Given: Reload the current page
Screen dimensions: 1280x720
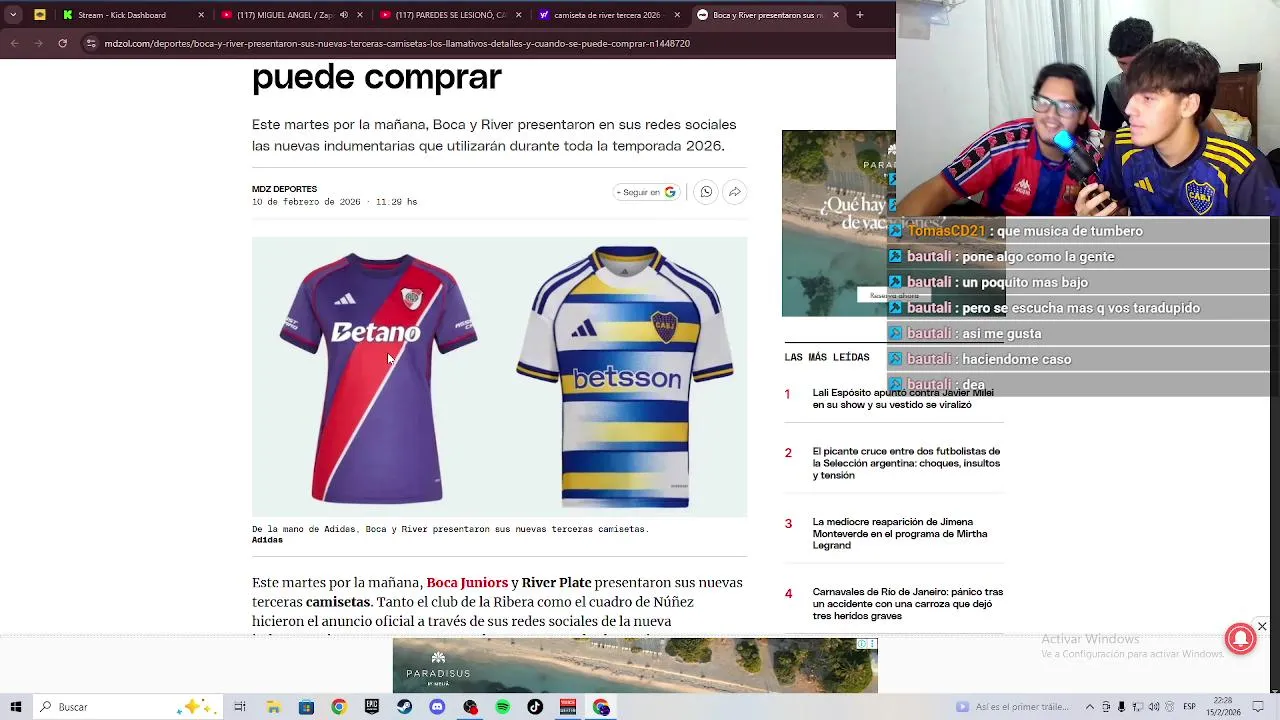Looking at the screenshot, I should [x=62, y=43].
